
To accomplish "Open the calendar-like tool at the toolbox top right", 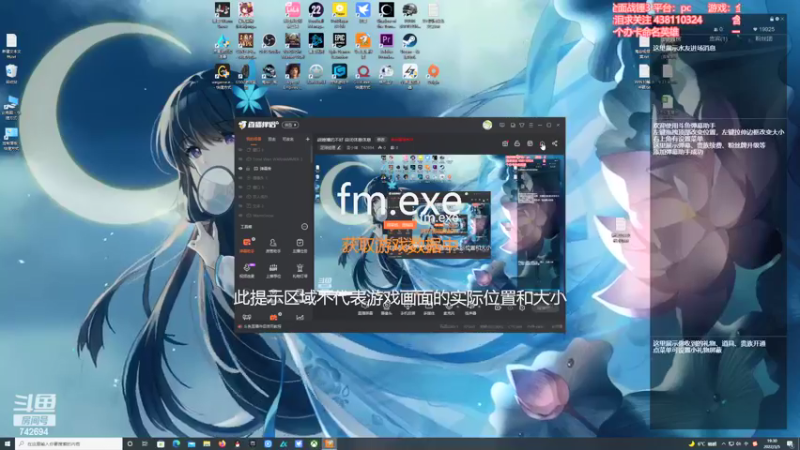I will (299, 244).
